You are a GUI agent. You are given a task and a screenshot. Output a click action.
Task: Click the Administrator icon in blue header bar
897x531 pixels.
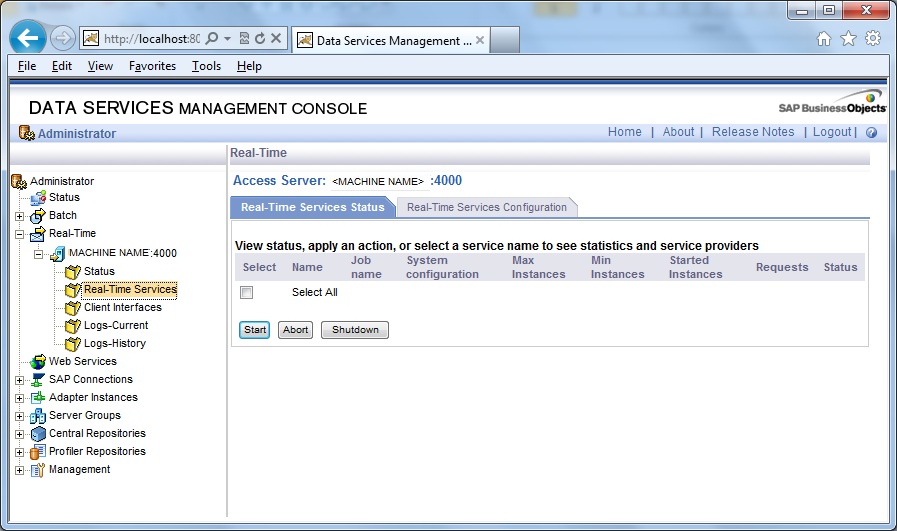pos(26,133)
